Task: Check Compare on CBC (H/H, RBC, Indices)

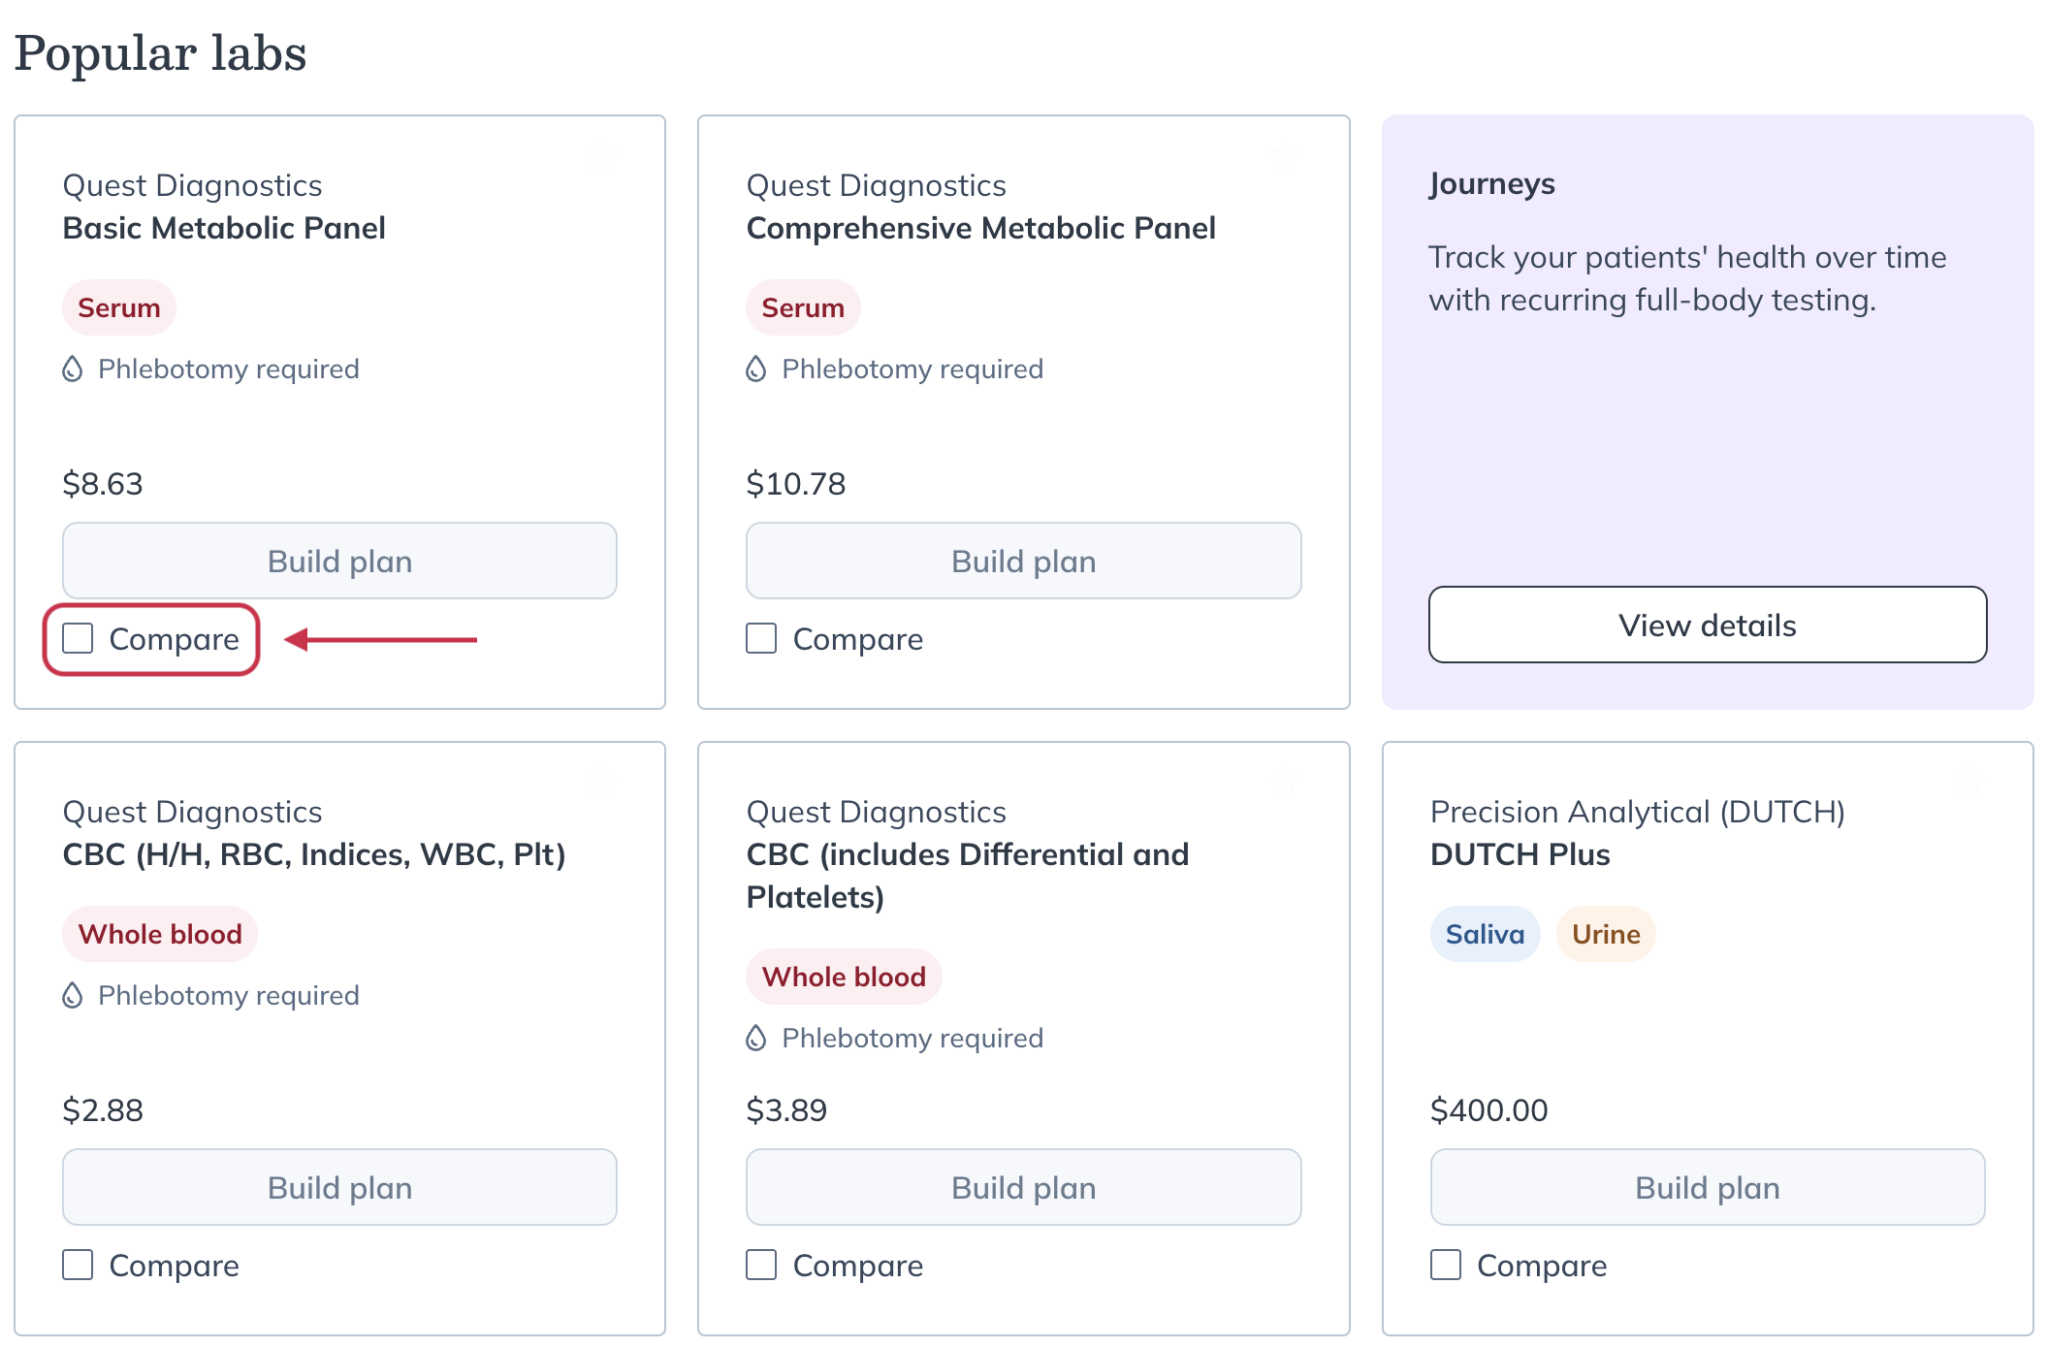Action: click(78, 1264)
